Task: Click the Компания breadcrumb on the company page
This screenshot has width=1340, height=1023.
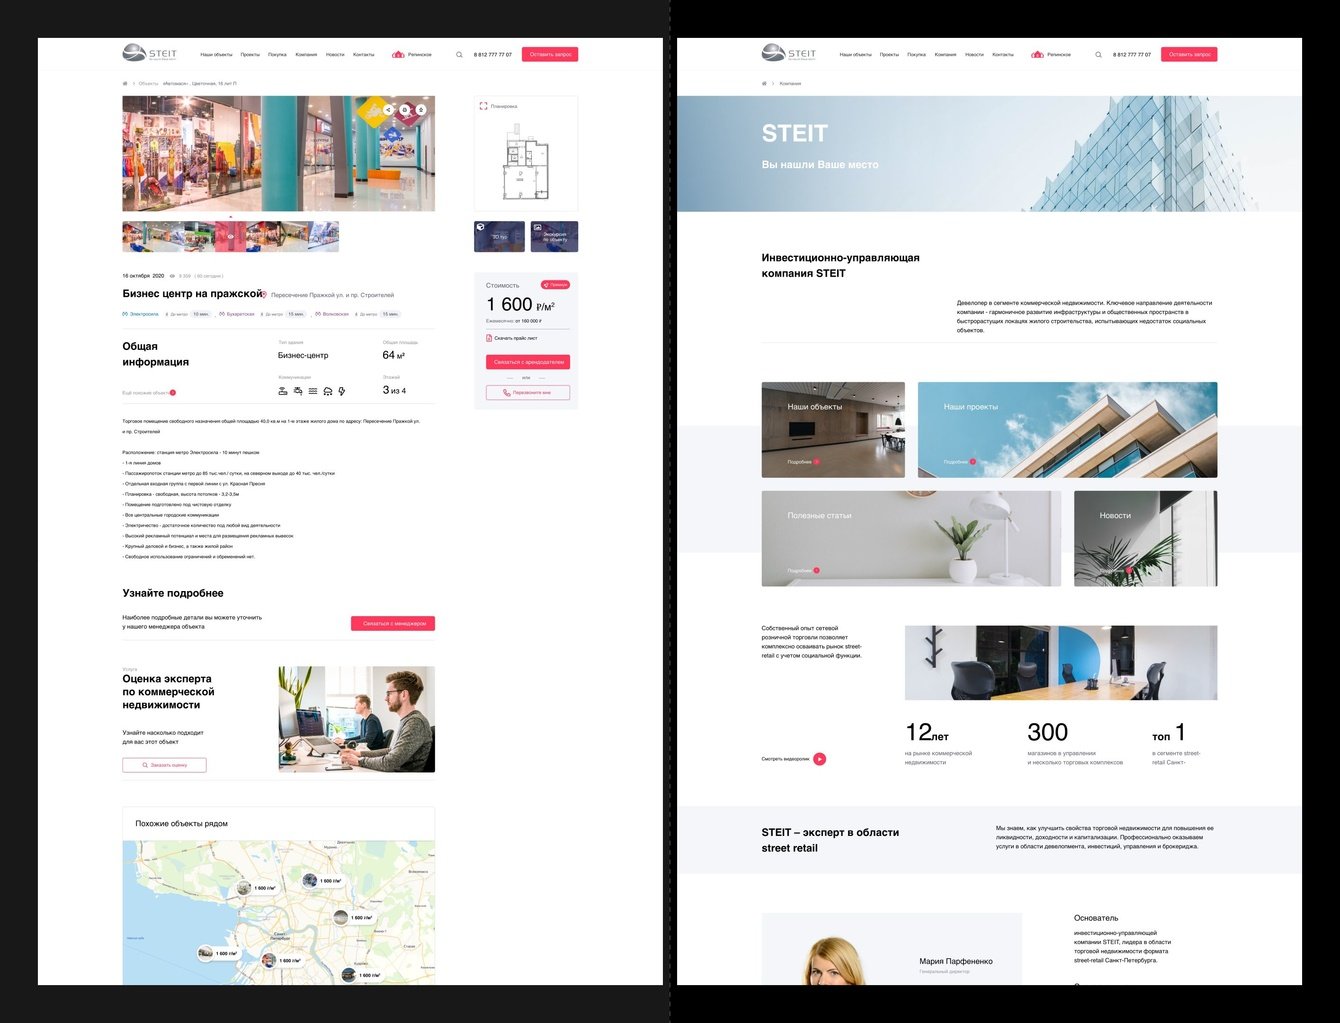Action: [790, 84]
